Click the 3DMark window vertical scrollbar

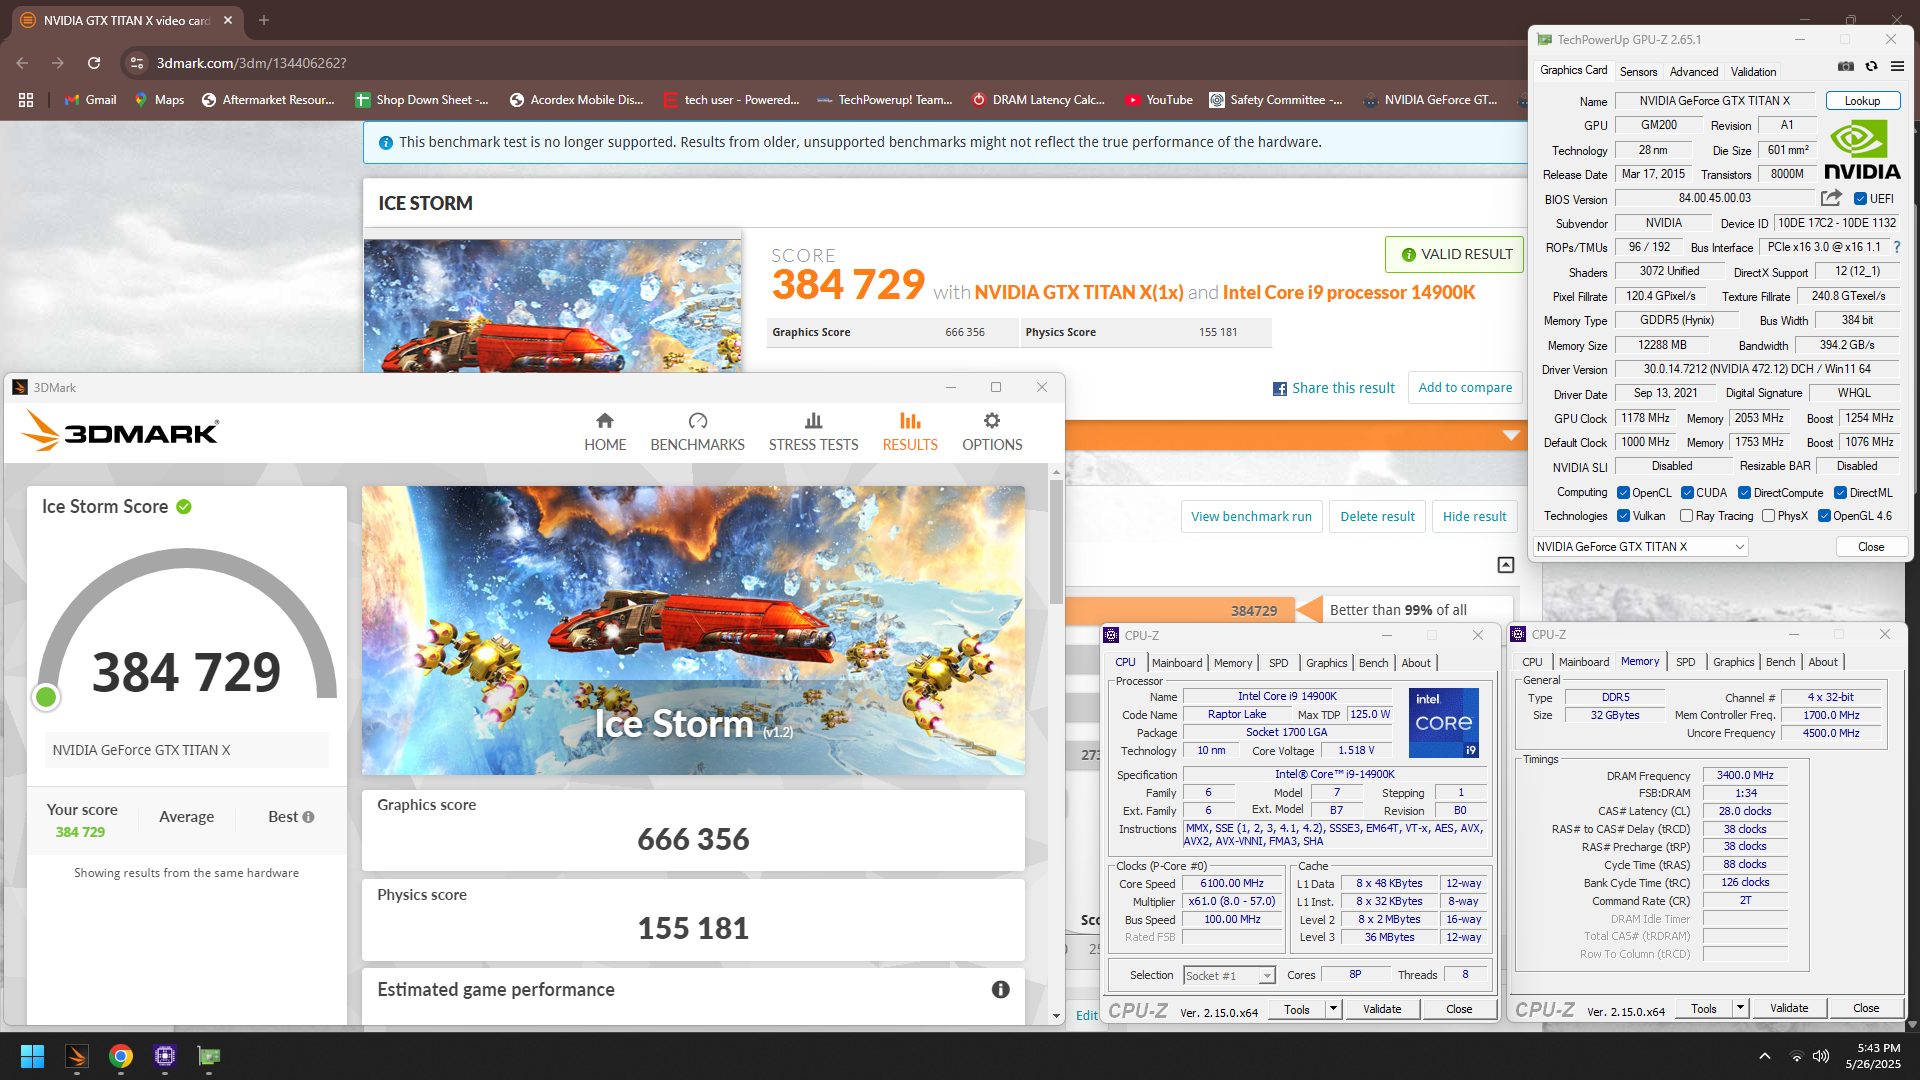click(1056, 541)
